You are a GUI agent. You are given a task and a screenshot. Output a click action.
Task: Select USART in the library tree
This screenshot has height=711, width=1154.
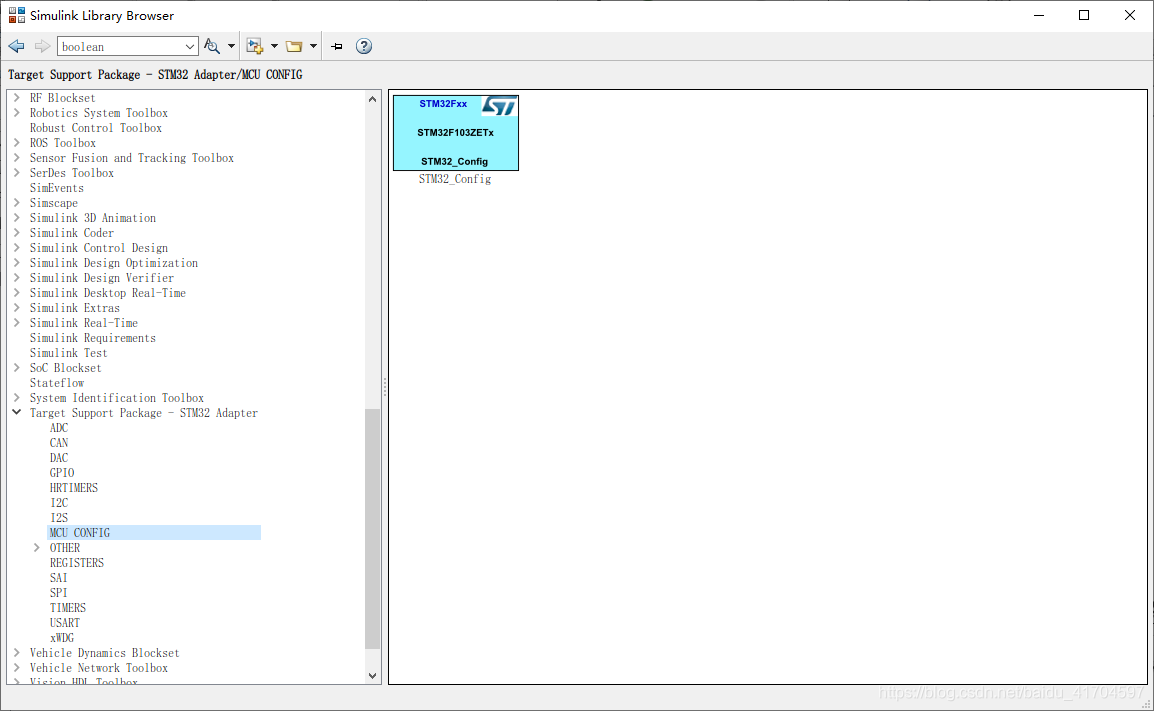point(65,623)
